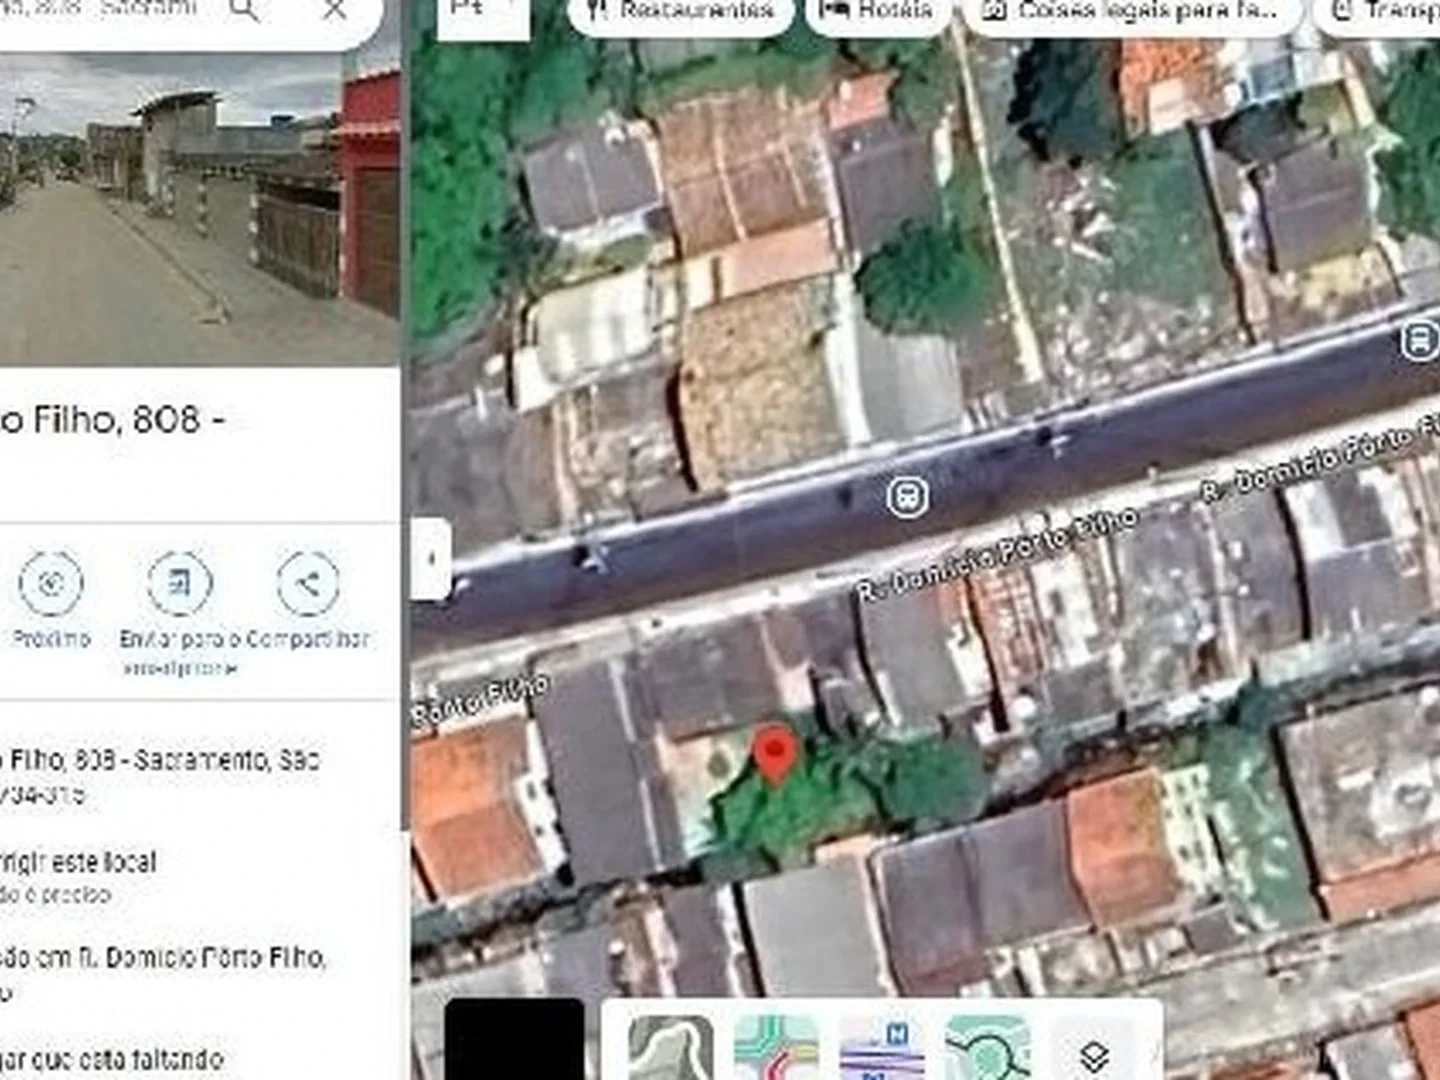Click the 'rigir este local' suggestion link
Image resolution: width=1440 pixels, height=1080 pixels.
click(x=78, y=862)
